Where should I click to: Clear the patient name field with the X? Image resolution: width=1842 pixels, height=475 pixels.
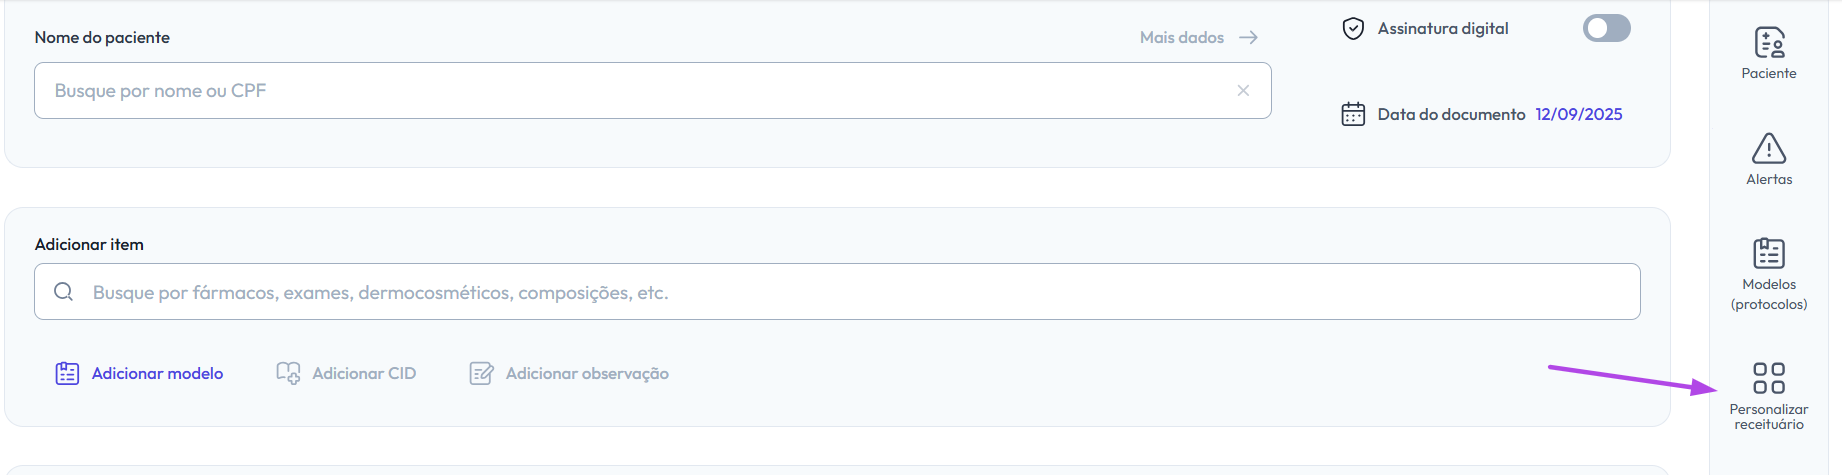[x=1243, y=90]
